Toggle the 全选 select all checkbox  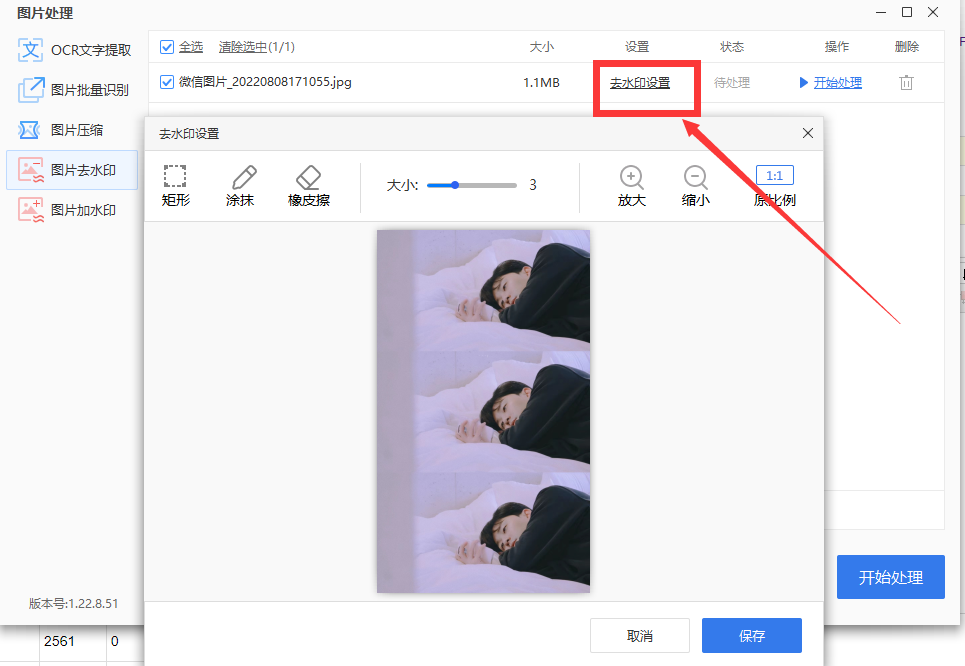(167, 47)
